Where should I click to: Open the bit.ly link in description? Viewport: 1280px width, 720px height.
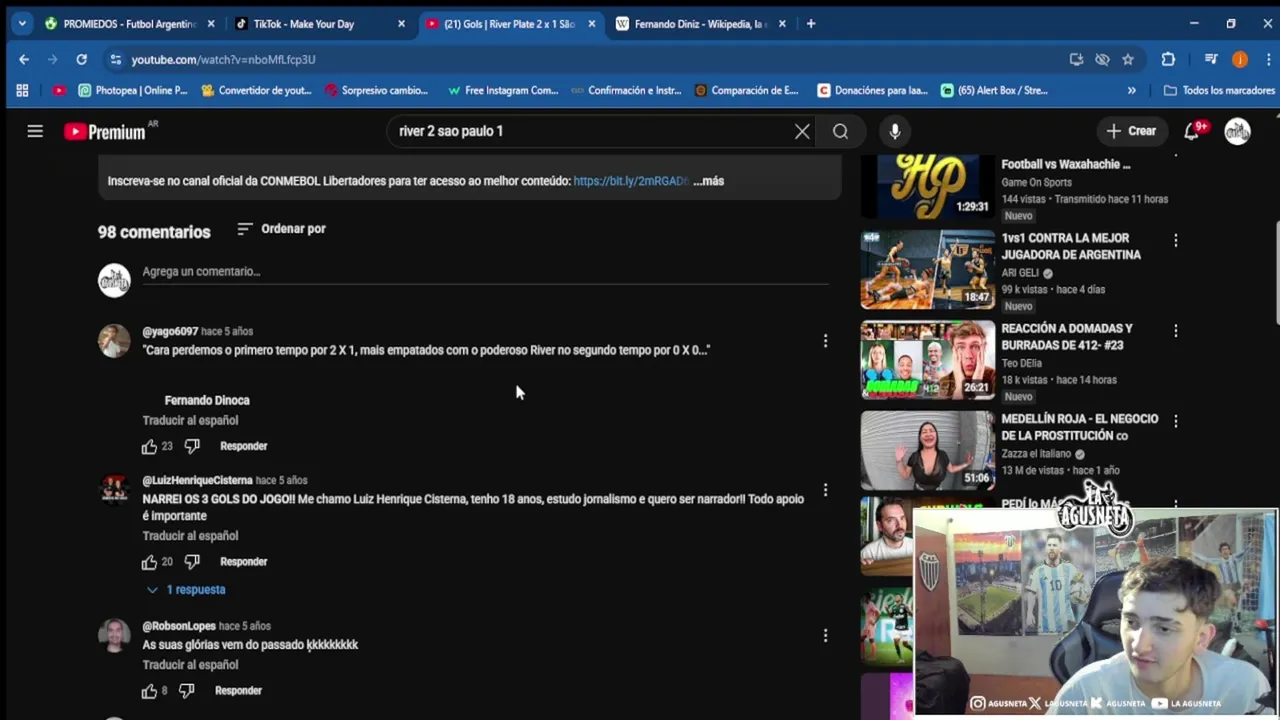coord(631,181)
